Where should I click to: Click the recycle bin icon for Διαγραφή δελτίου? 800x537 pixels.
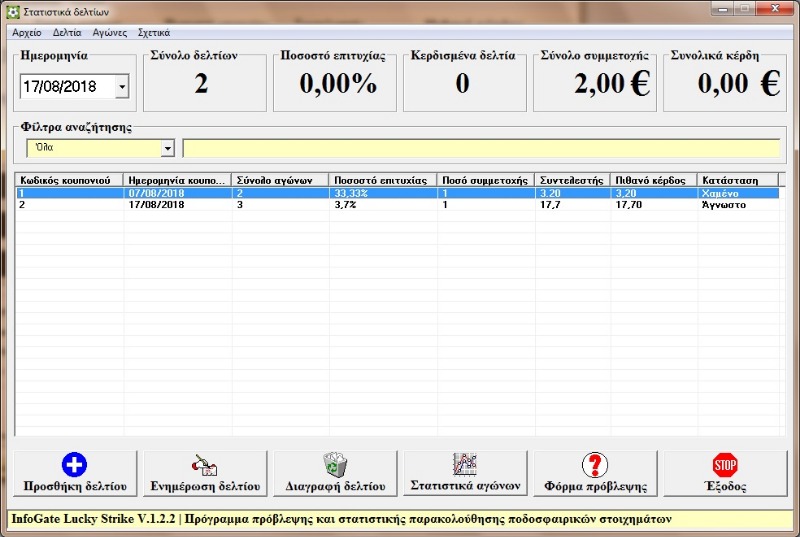[335, 464]
